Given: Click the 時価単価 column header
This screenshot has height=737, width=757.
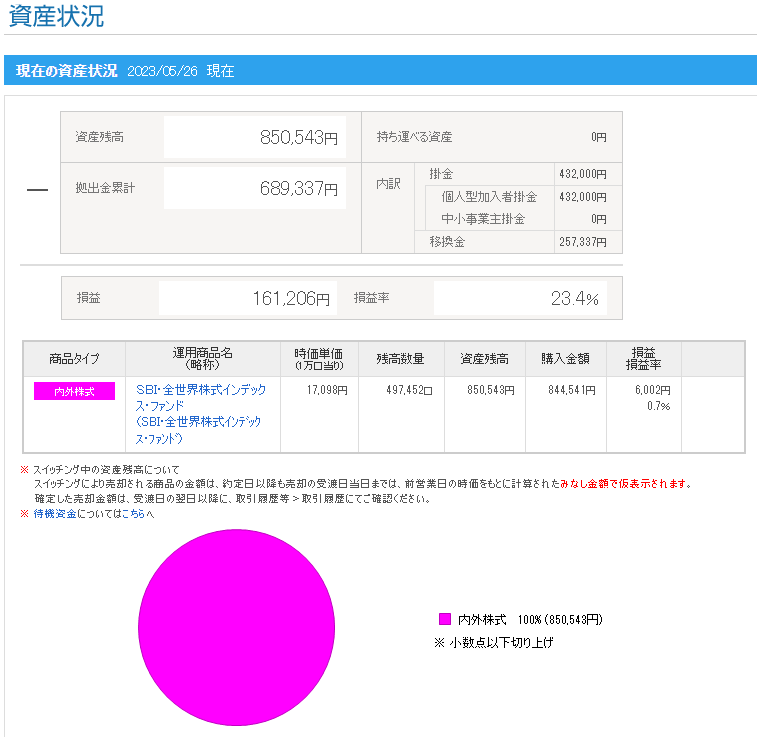Looking at the screenshot, I should pyautogui.click(x=319, y=359).
